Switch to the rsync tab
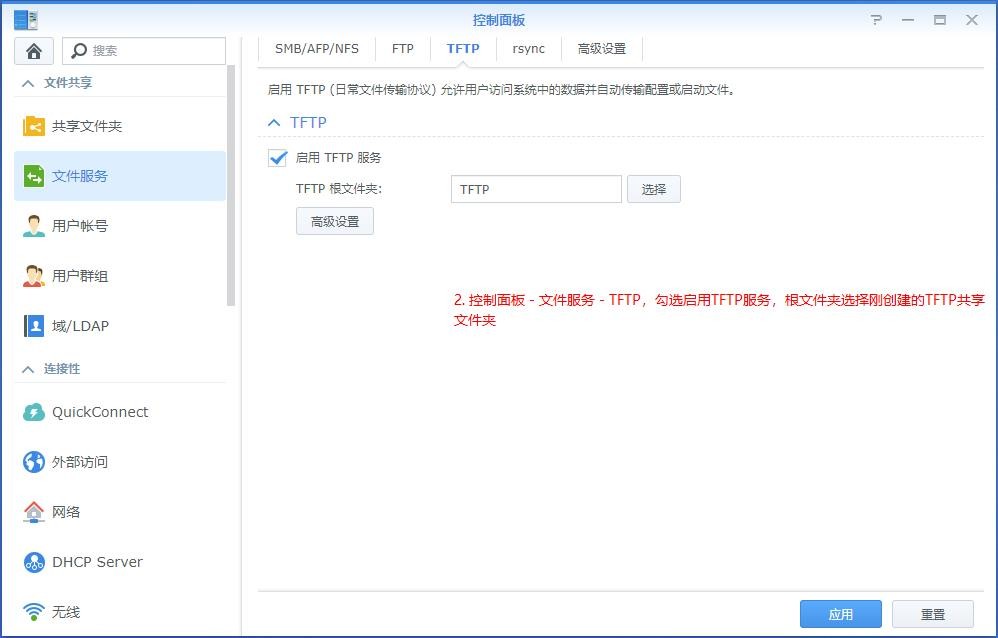 [x=528, y=48]
